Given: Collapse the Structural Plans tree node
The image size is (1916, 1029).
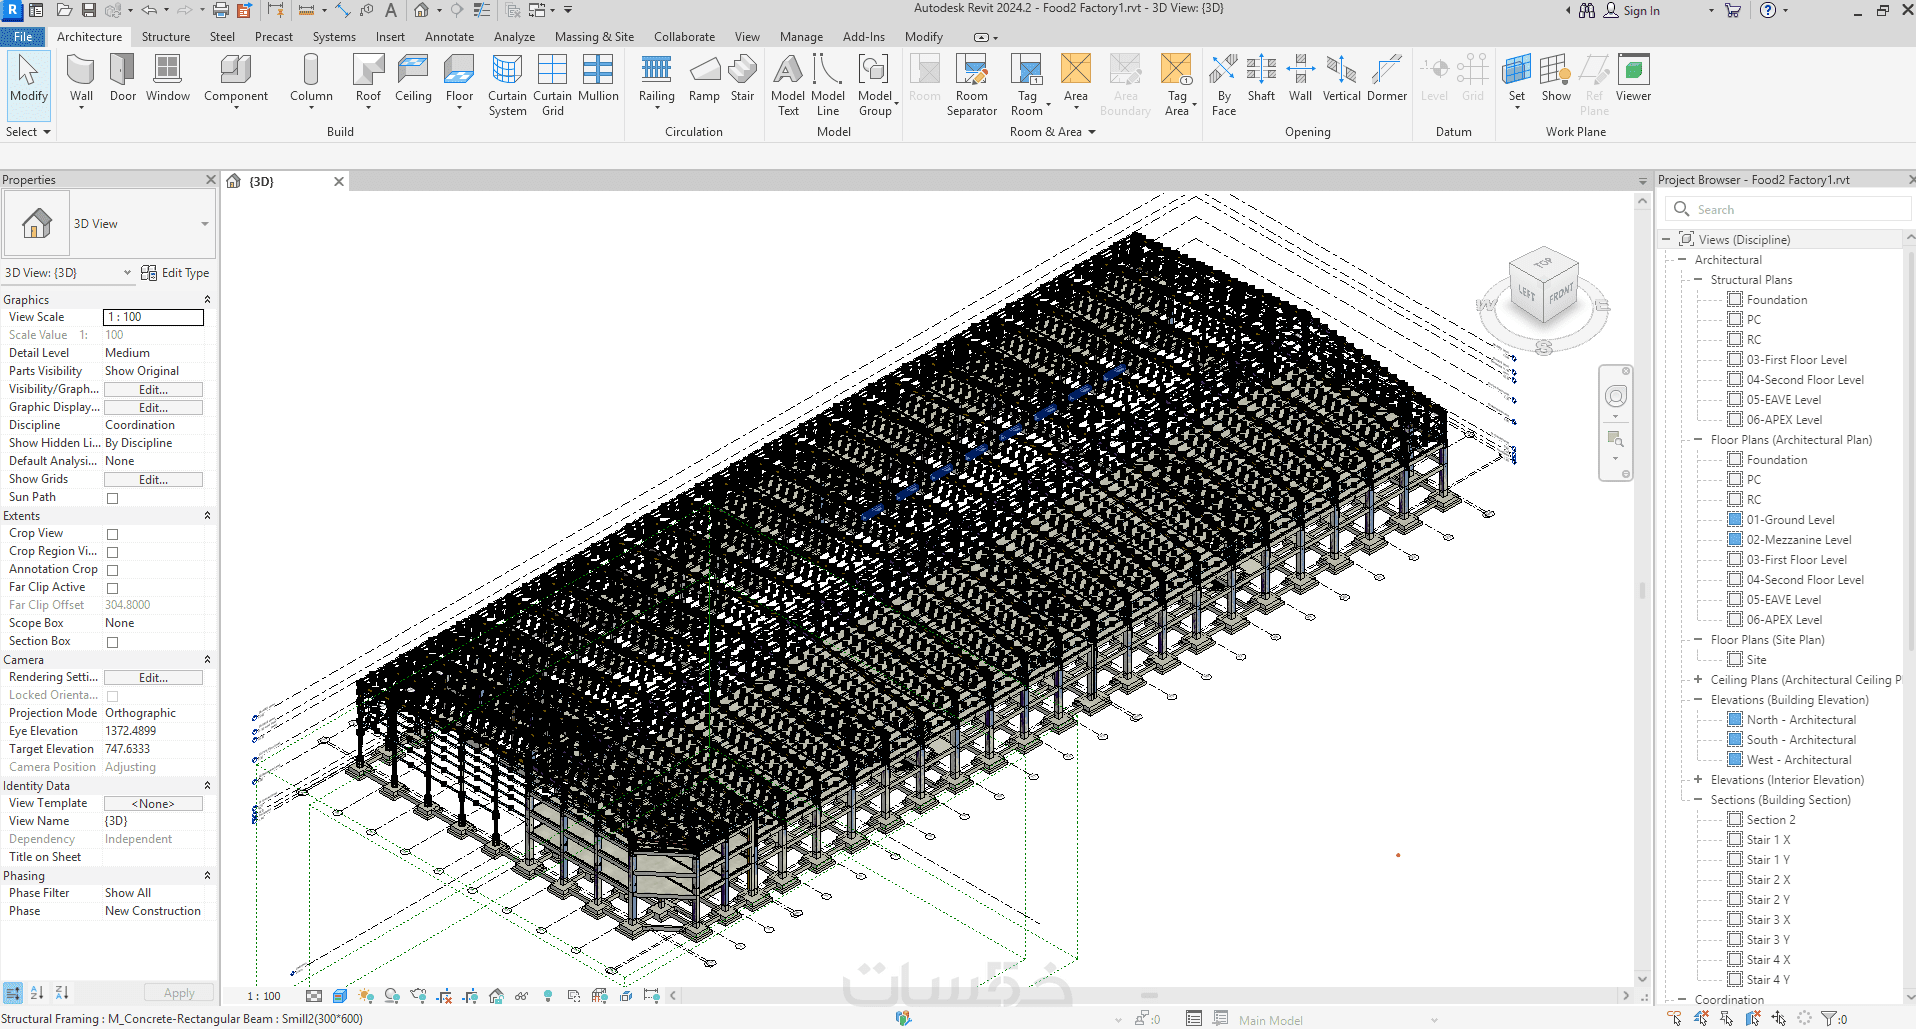Looking at the screenshot, I should point(1698,280).
